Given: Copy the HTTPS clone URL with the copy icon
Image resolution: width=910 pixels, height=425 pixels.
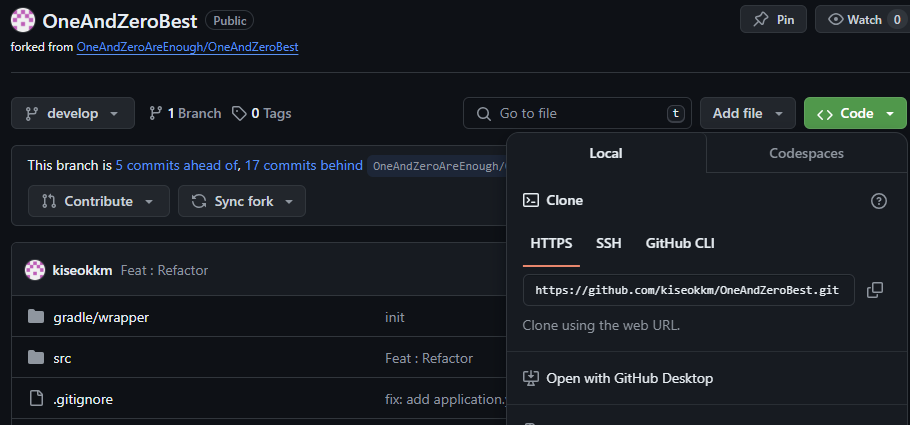Looking at the screenshot, I should coord(875,290).
